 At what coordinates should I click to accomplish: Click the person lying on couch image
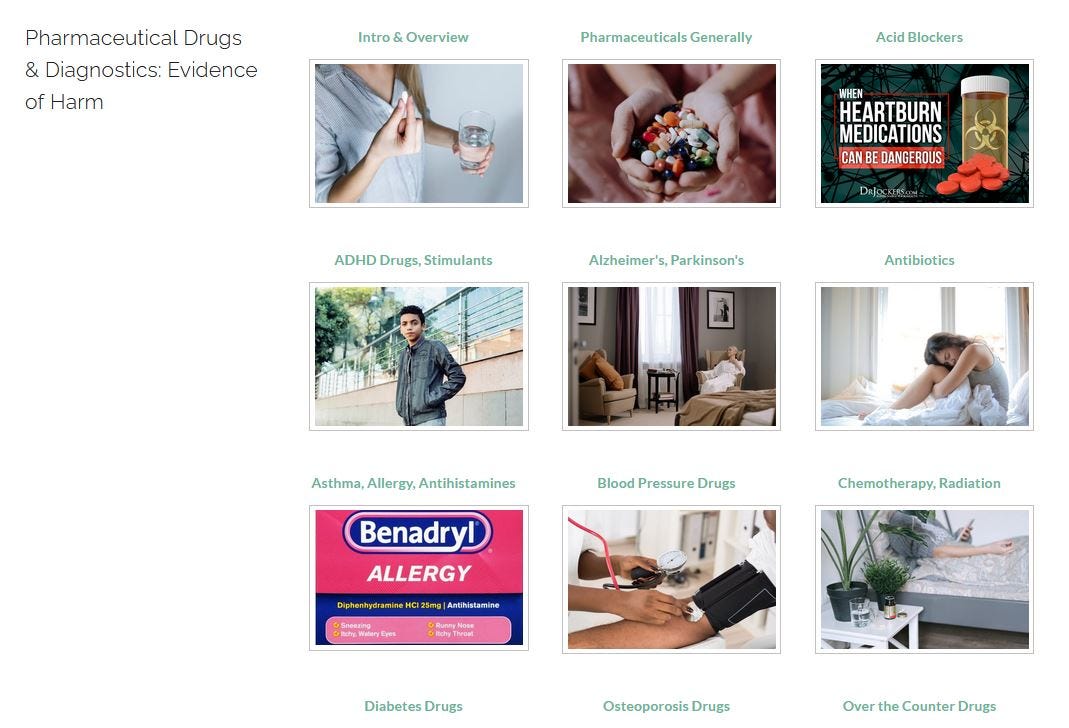coord(924,579)
